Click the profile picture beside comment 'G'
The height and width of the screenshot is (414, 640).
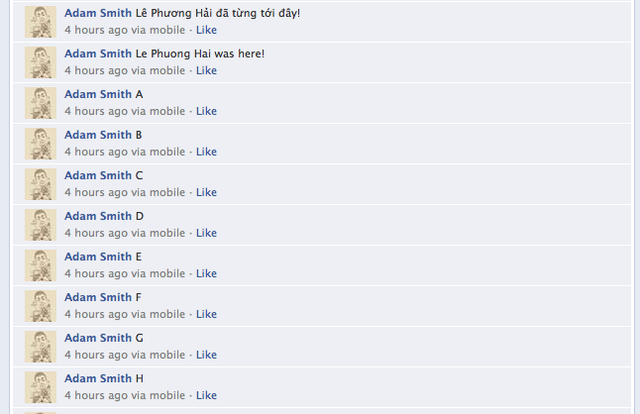[40, 347]
